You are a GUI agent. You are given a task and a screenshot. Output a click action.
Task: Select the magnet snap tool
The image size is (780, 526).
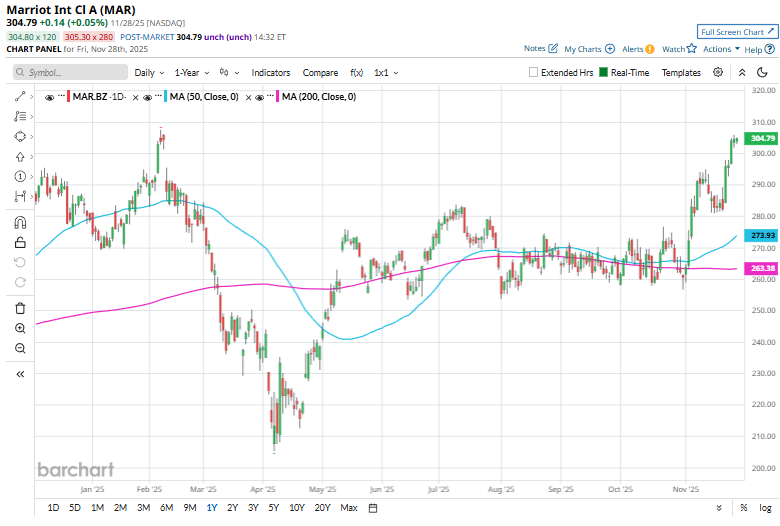click(20, 222)
